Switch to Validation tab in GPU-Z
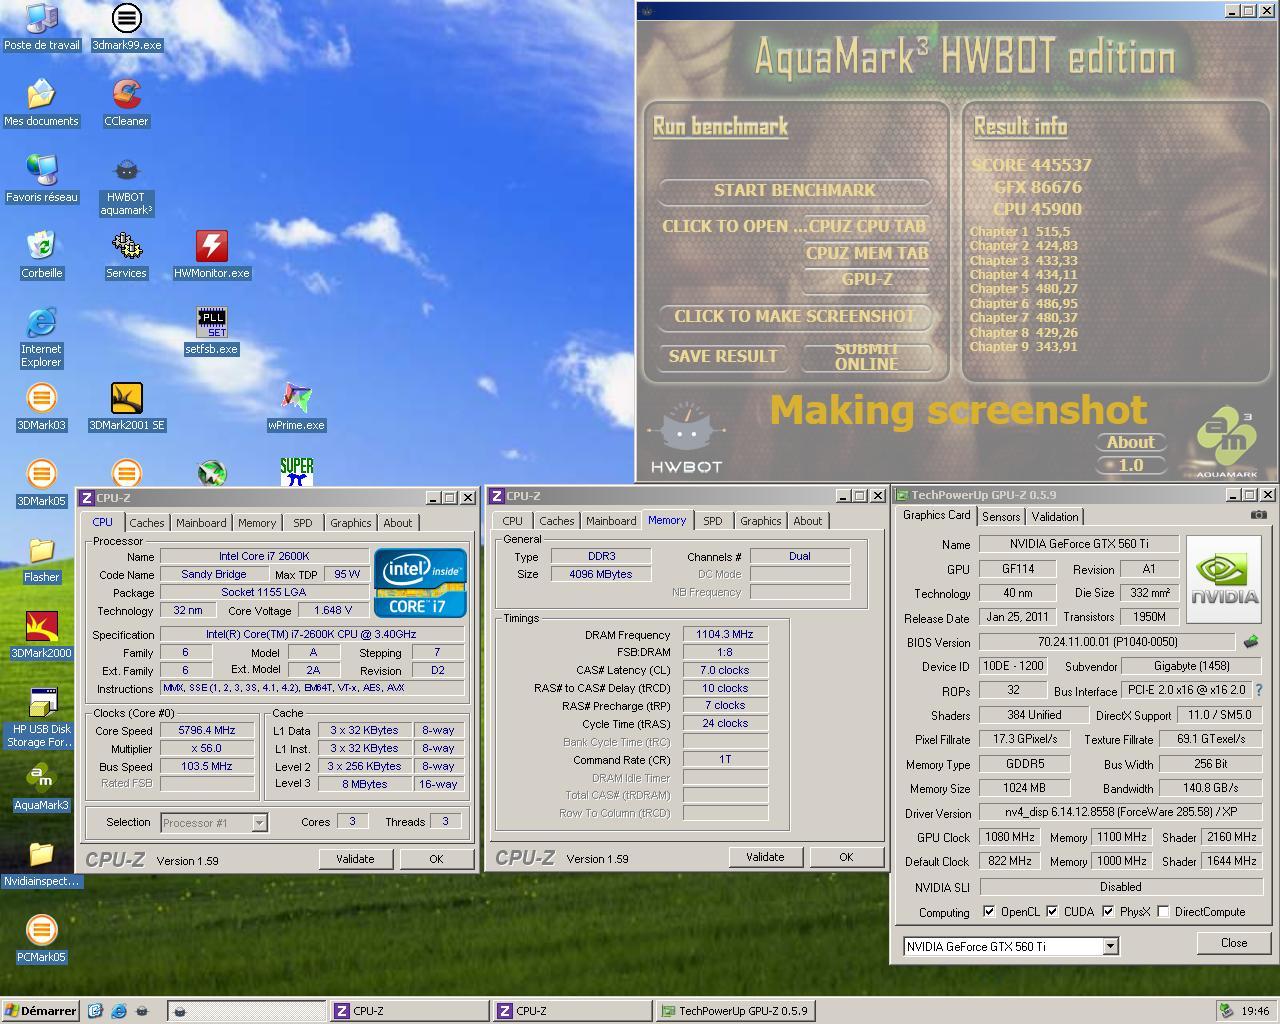 [1055, 517]
